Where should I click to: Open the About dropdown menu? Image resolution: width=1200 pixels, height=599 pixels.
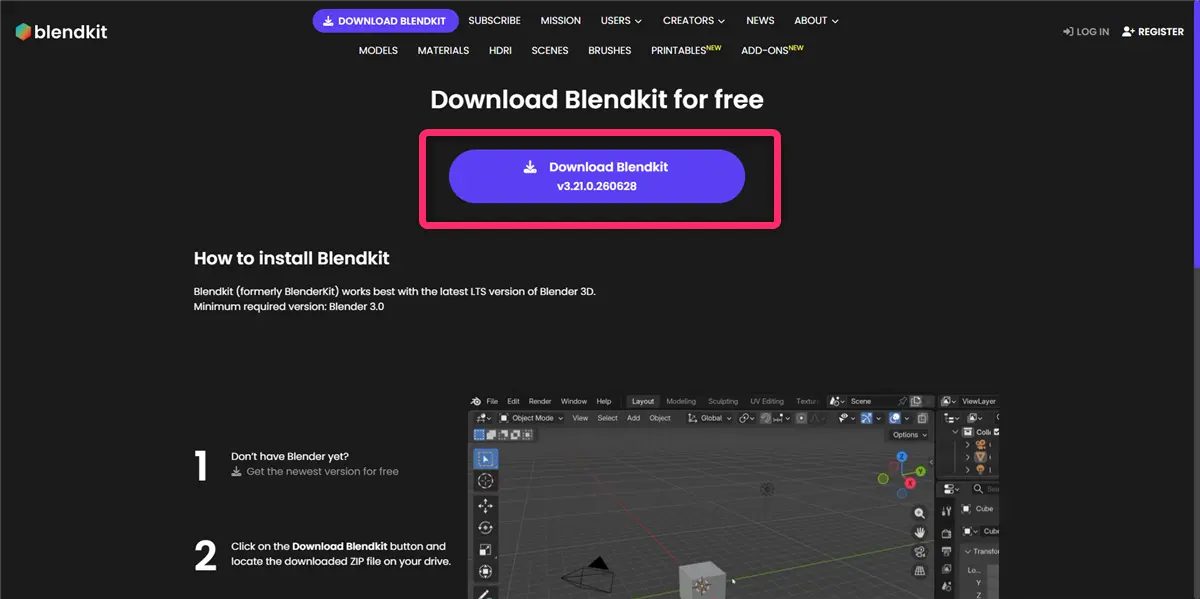point(816,20)
